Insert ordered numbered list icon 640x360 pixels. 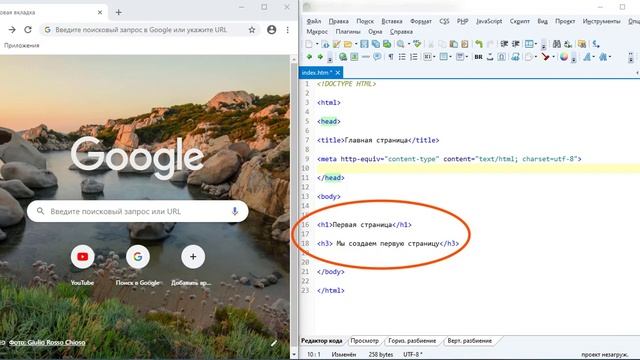413,57
